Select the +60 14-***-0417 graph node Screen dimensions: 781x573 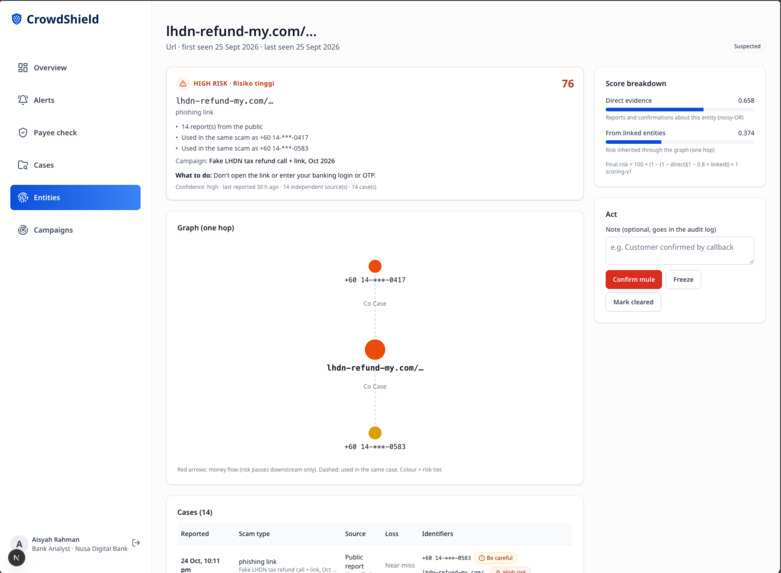[x=375, y=266]
